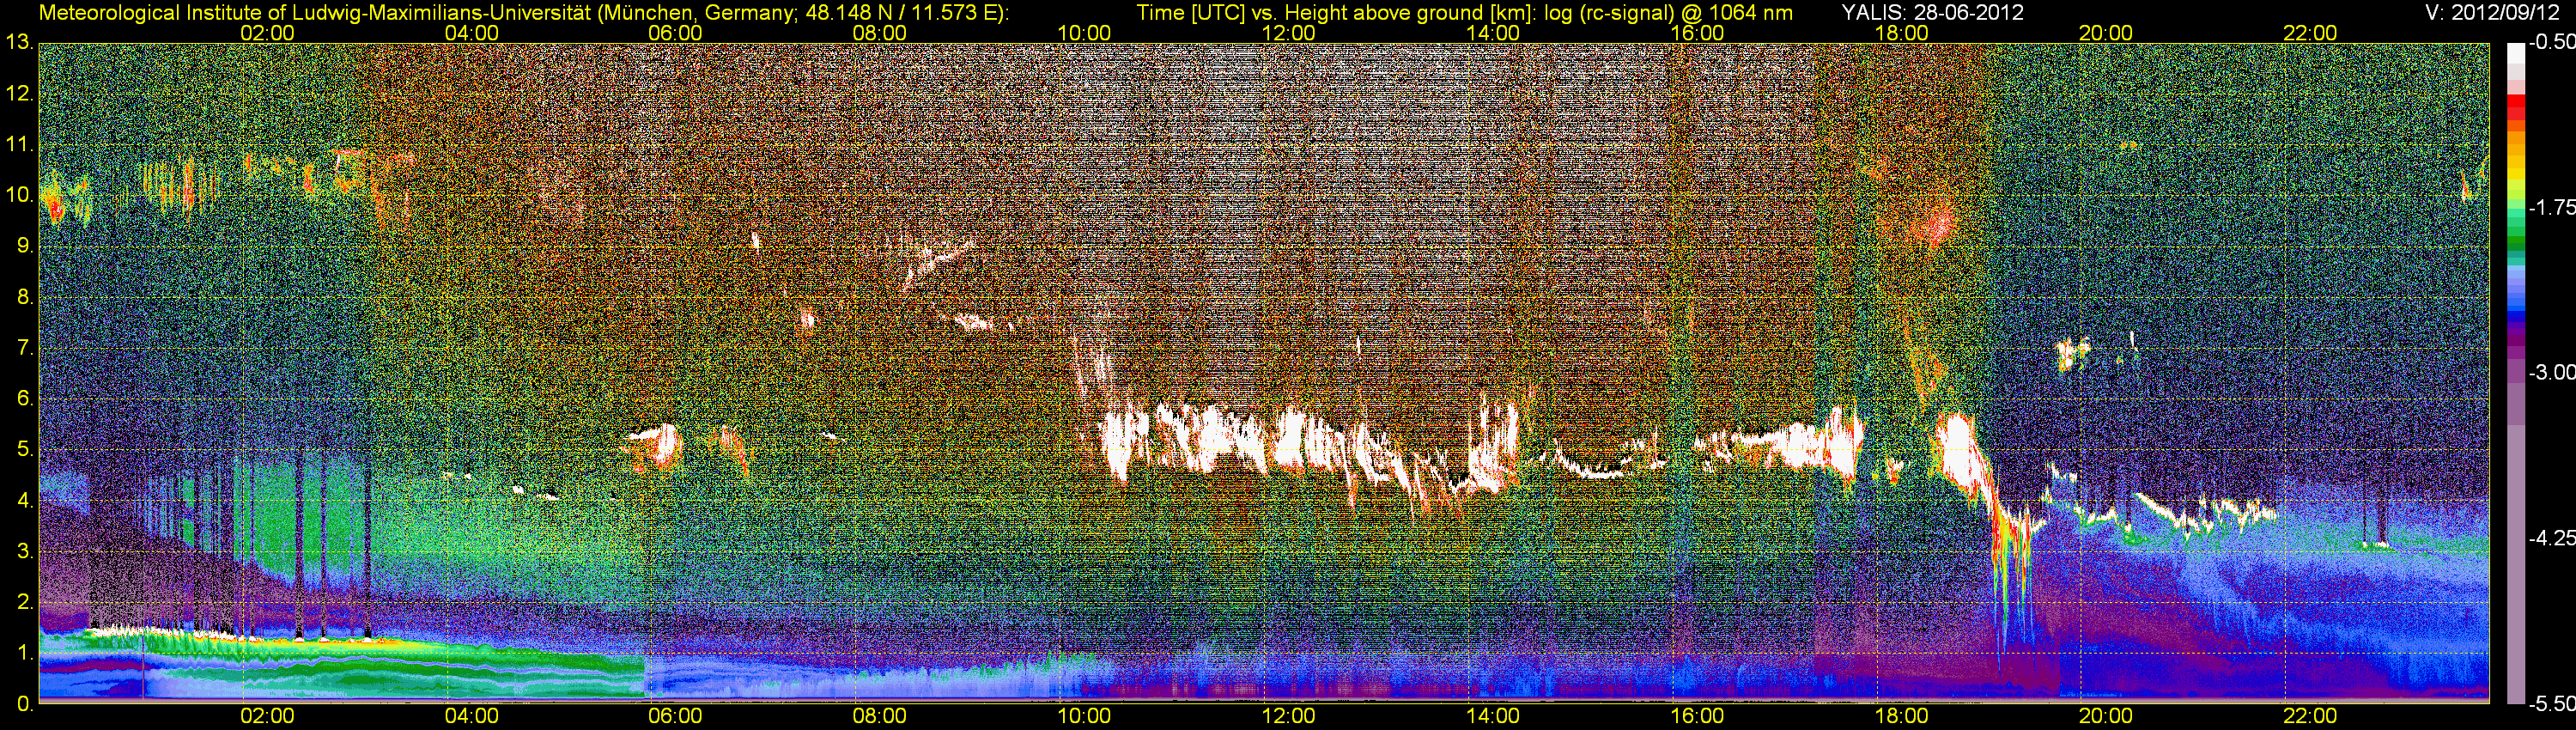Click the 4 km height axis label
This screenshot has width=2576, height=730.
point(24,501)
